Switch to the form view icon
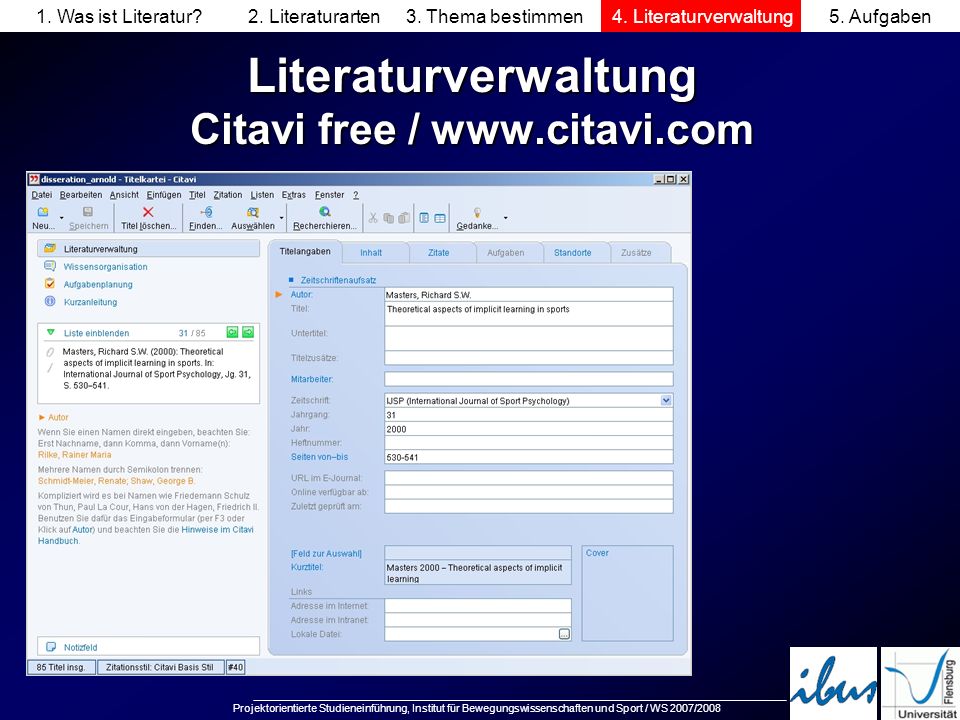Image resolution: width=960 pixels, height=720 pixels. click(424, 218)
